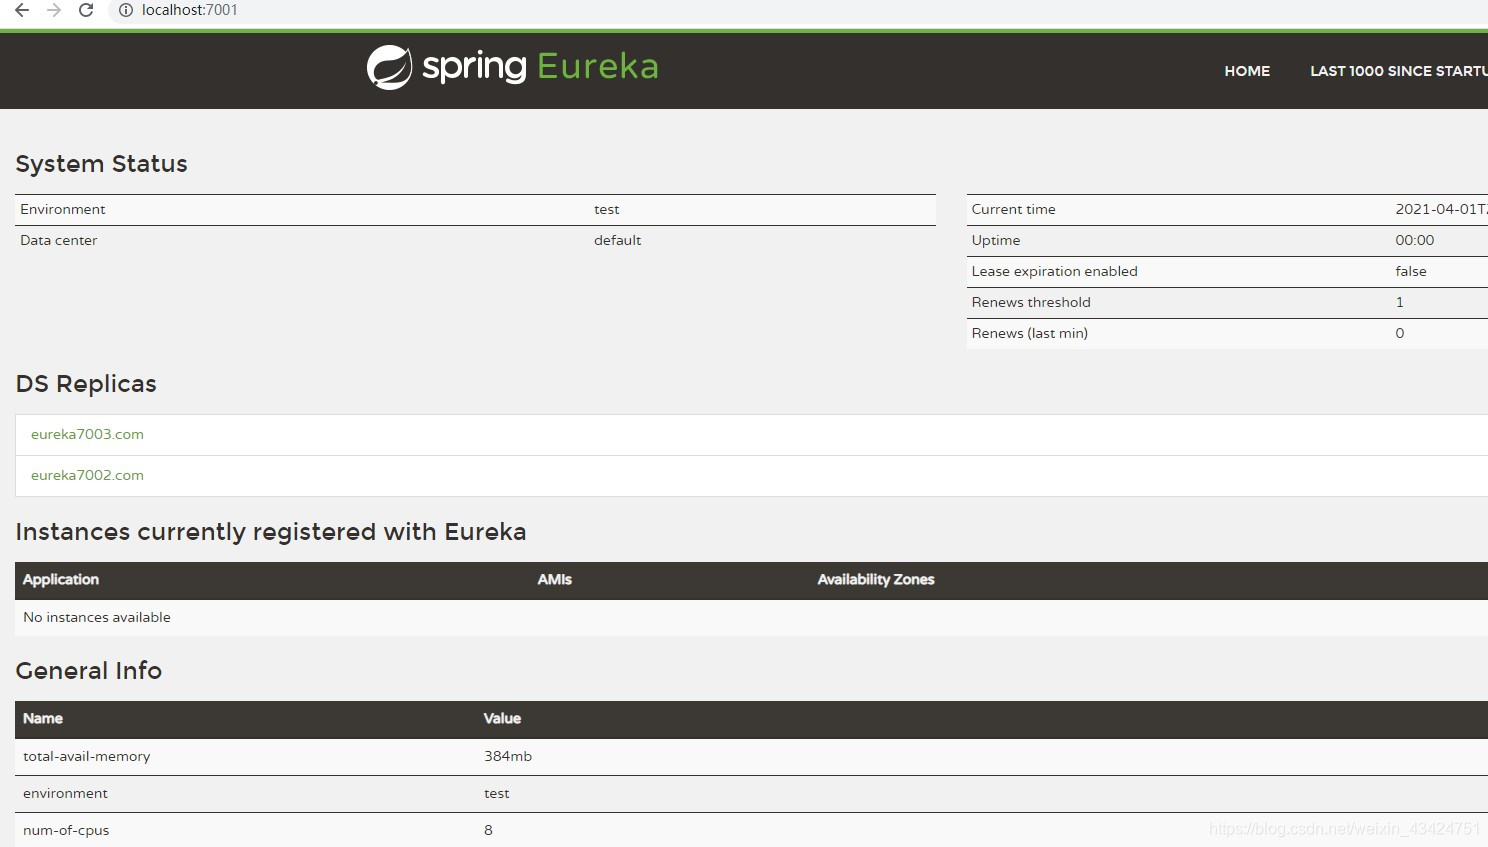Click the Uptime label

996,240
